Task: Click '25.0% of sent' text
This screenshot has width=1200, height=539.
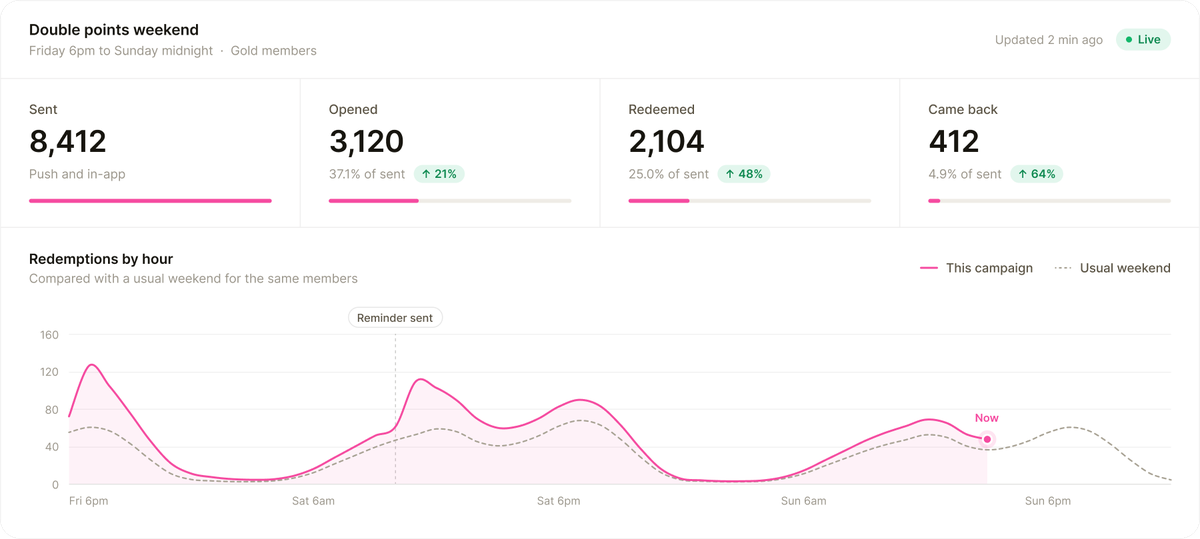Action: 669,174
